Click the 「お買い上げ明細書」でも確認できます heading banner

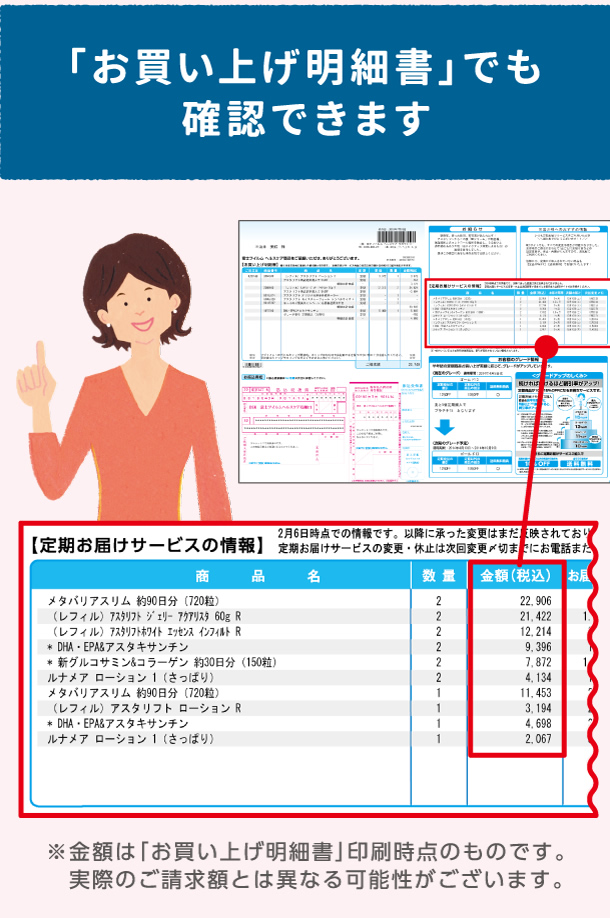coord(305,92)
